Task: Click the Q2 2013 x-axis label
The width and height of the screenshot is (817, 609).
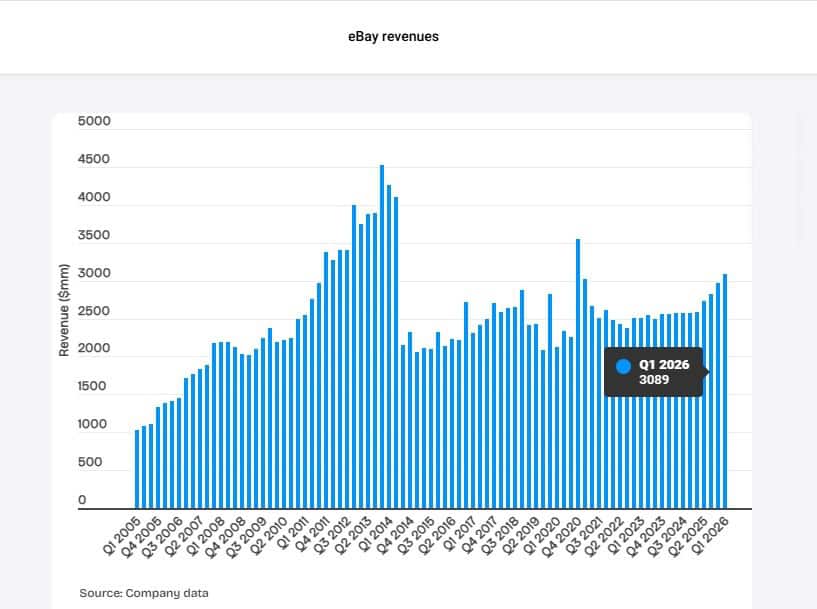Action: [353, 537]
